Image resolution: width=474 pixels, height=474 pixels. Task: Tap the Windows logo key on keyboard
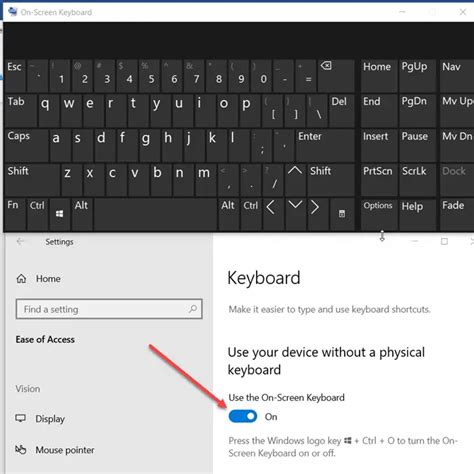click(60, 214)
